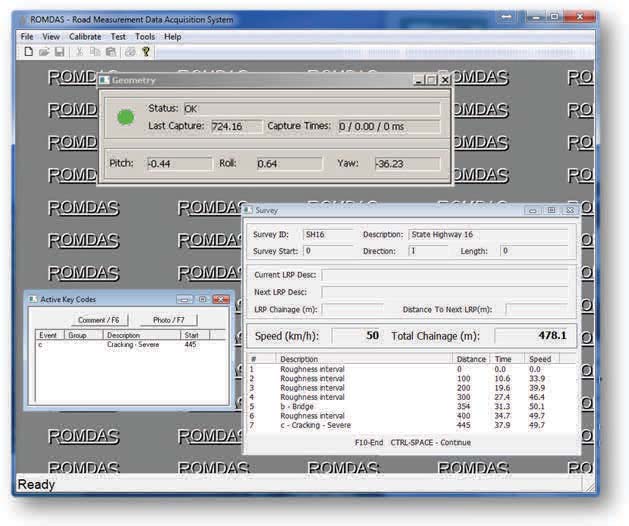Click the New file toolbar icon
The height and width of the screenshot is (526, 629).
pyautogui.click(x=28, y=51)
